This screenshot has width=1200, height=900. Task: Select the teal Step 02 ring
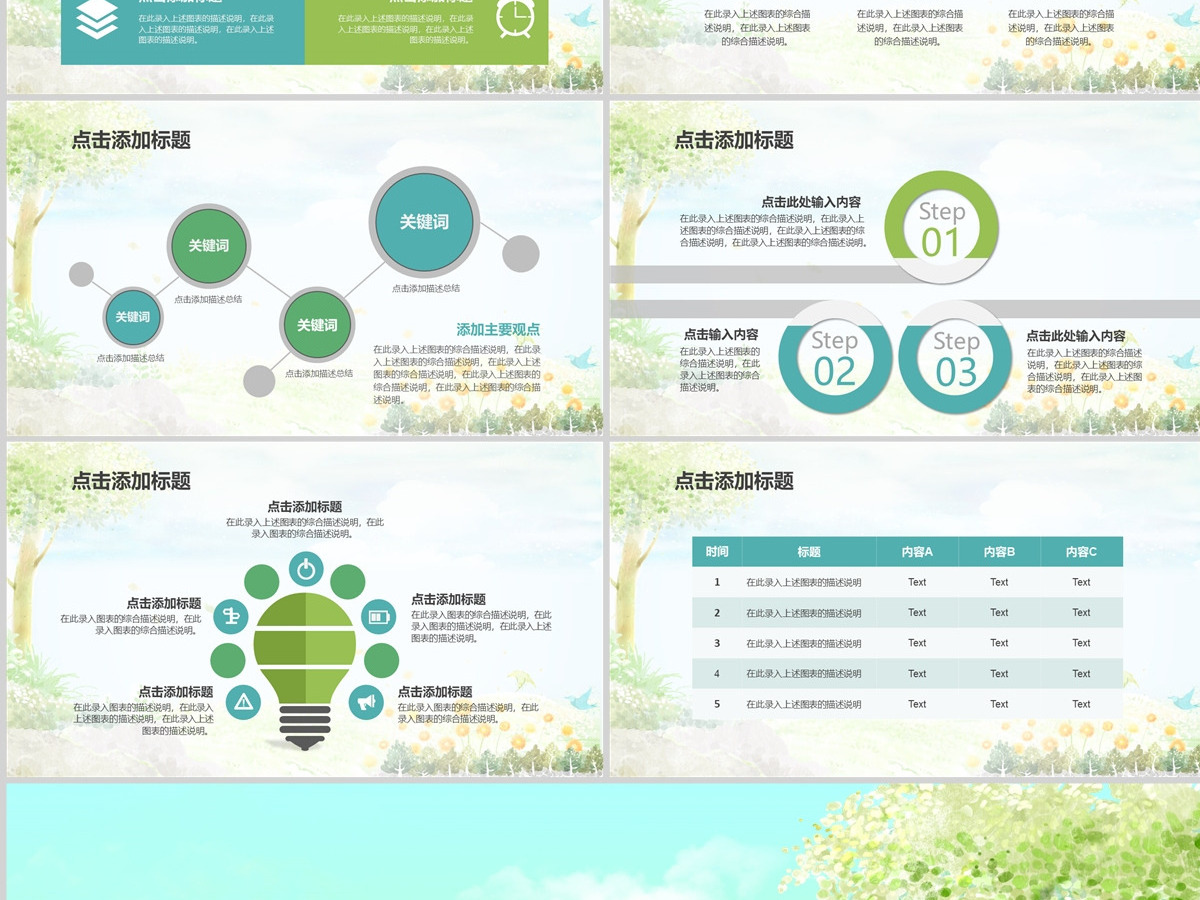(x=835, y=357)
